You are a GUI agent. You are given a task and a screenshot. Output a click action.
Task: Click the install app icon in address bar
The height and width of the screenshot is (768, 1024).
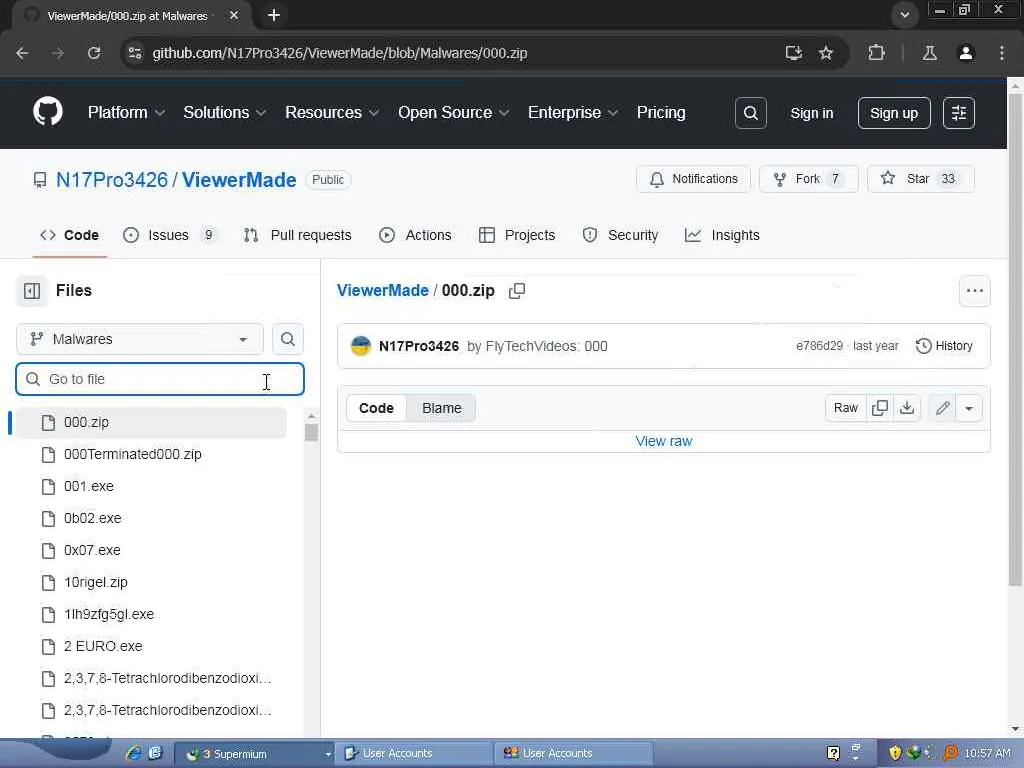(x=793, y=53)
